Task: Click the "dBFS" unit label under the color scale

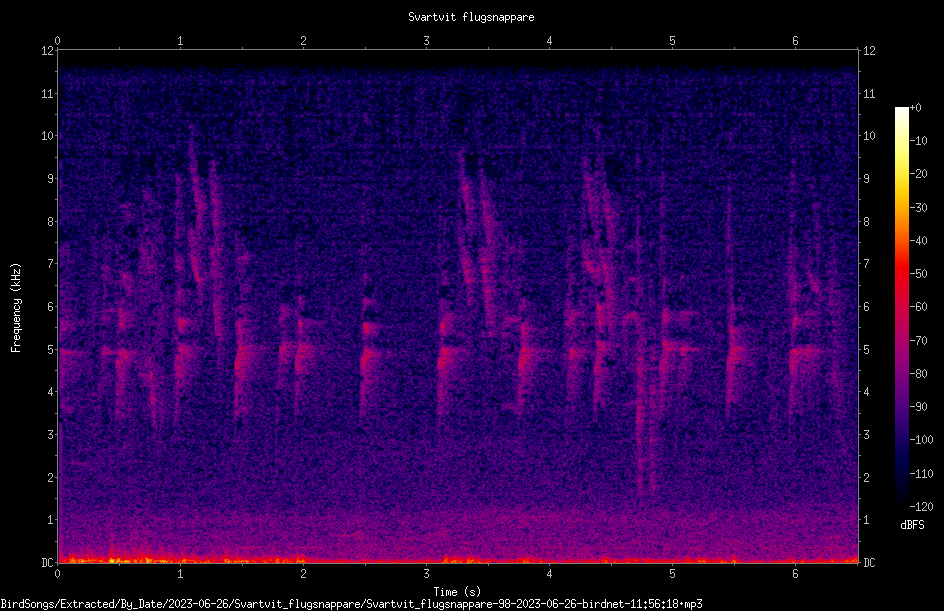Action: click(912, 525)
